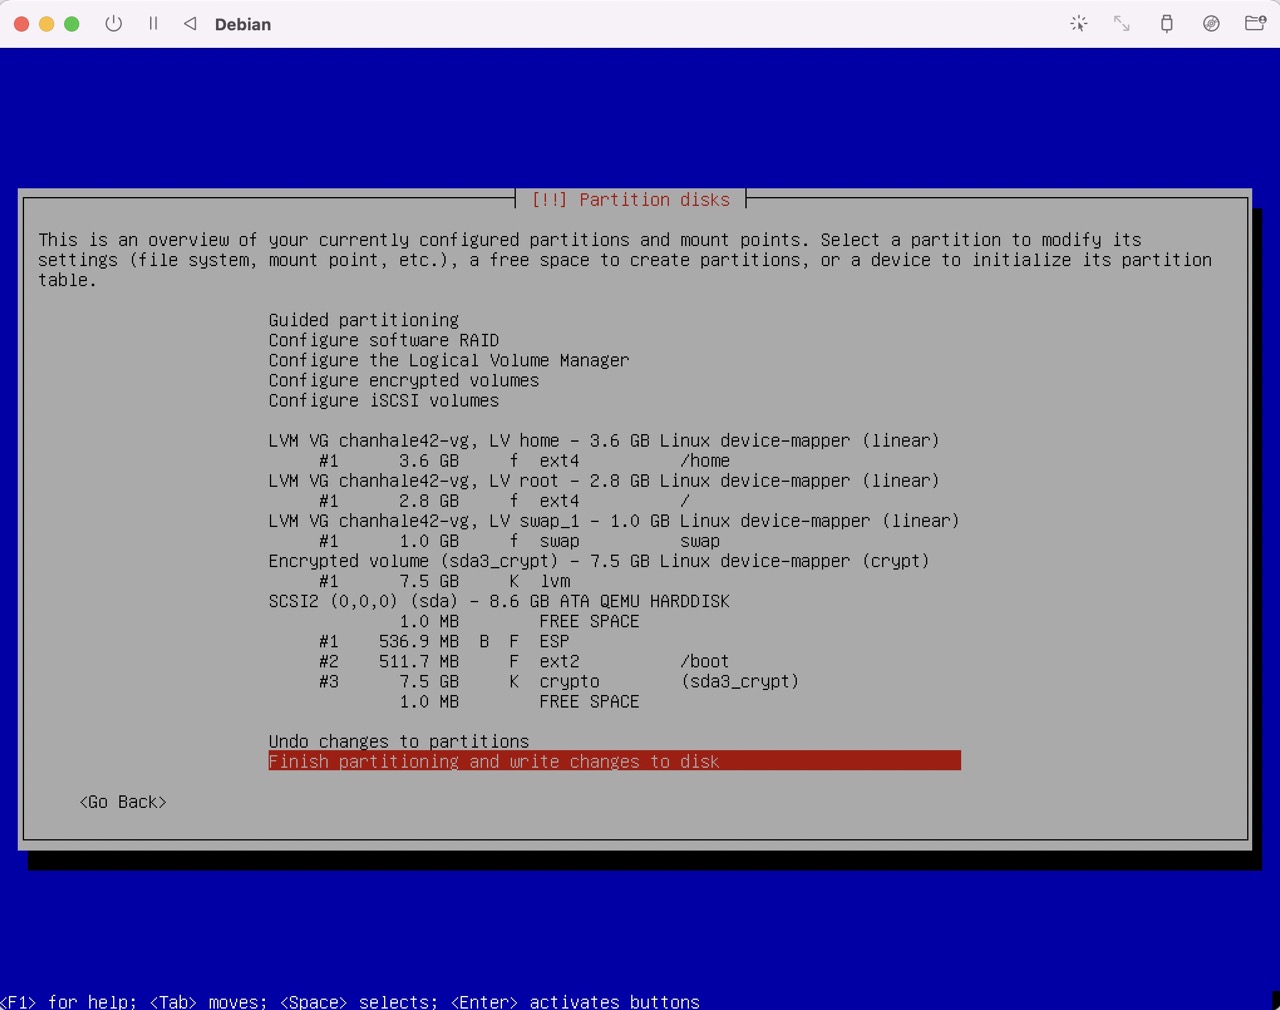Open the shared folder icon
Viewport: 1280px width, 1010px height.
[x=1255, y=23]
